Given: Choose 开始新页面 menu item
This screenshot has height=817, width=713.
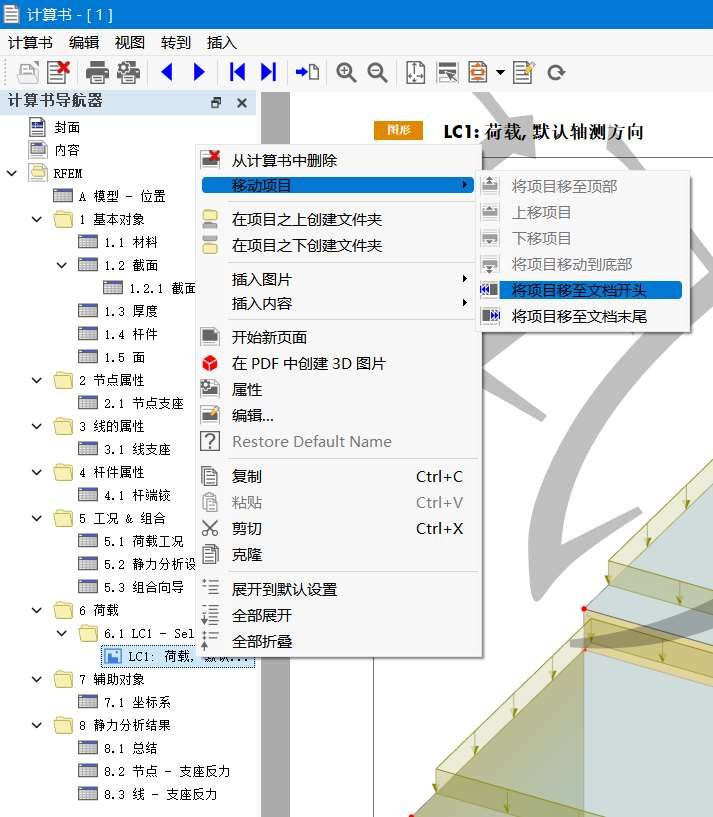Looking at the screenshot, I should (x=337, y=337).
